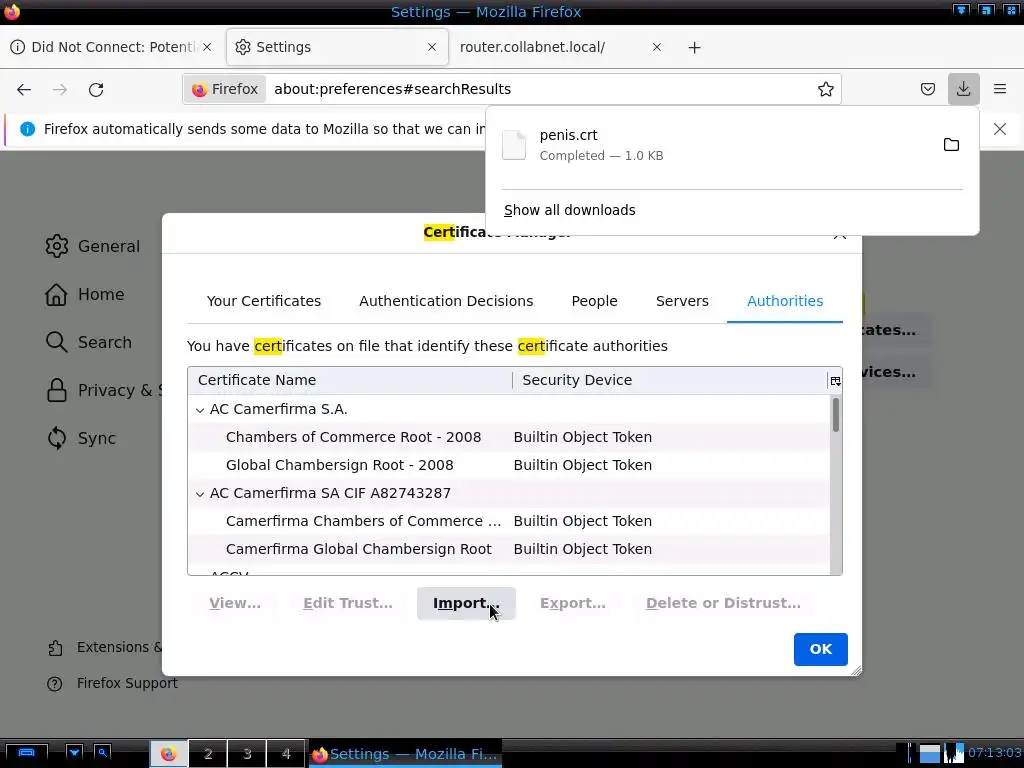Close the Settings tab
The height and width of the screenshot is (768, 1024).
432,47
